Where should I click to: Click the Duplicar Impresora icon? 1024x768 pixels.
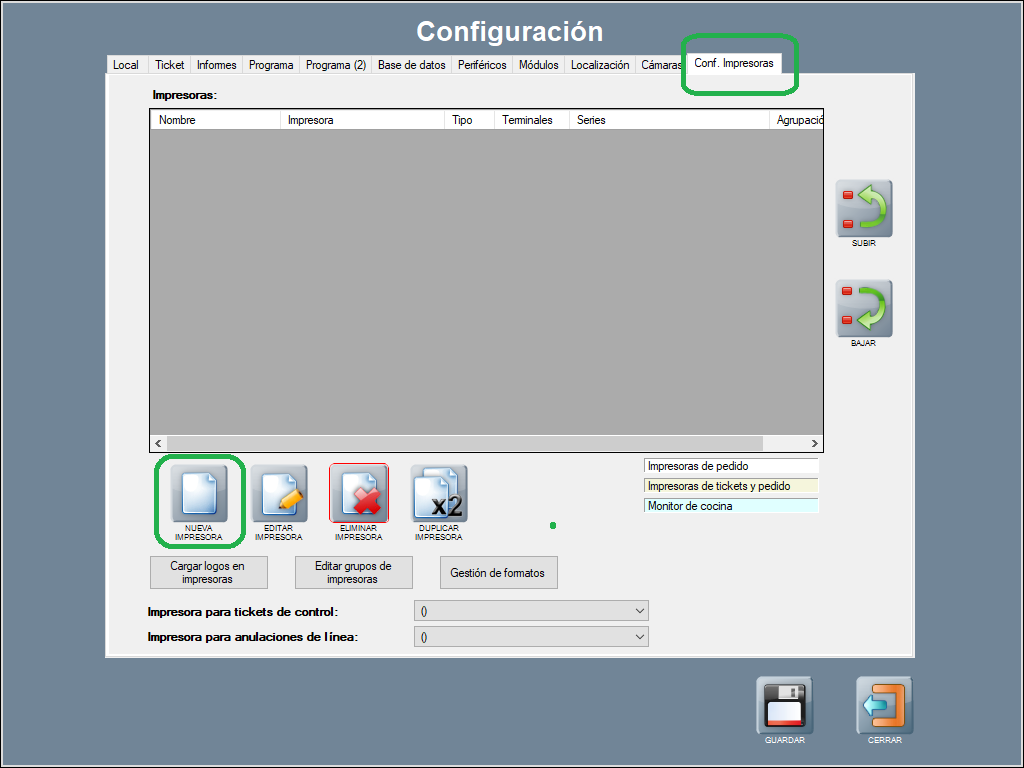coord(438,493)
